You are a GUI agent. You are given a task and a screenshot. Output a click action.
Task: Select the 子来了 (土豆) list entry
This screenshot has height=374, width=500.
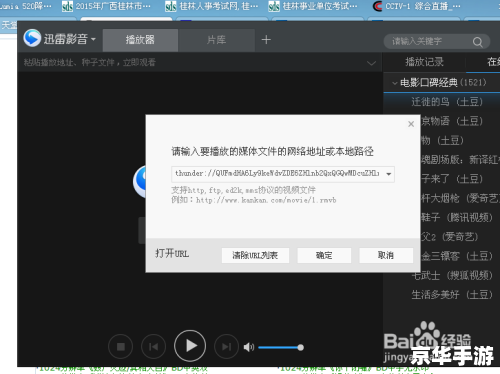point(452,179)
